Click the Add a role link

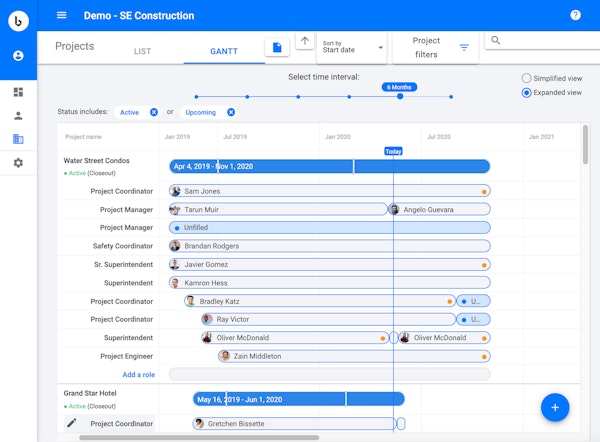[x=138, y=374]
